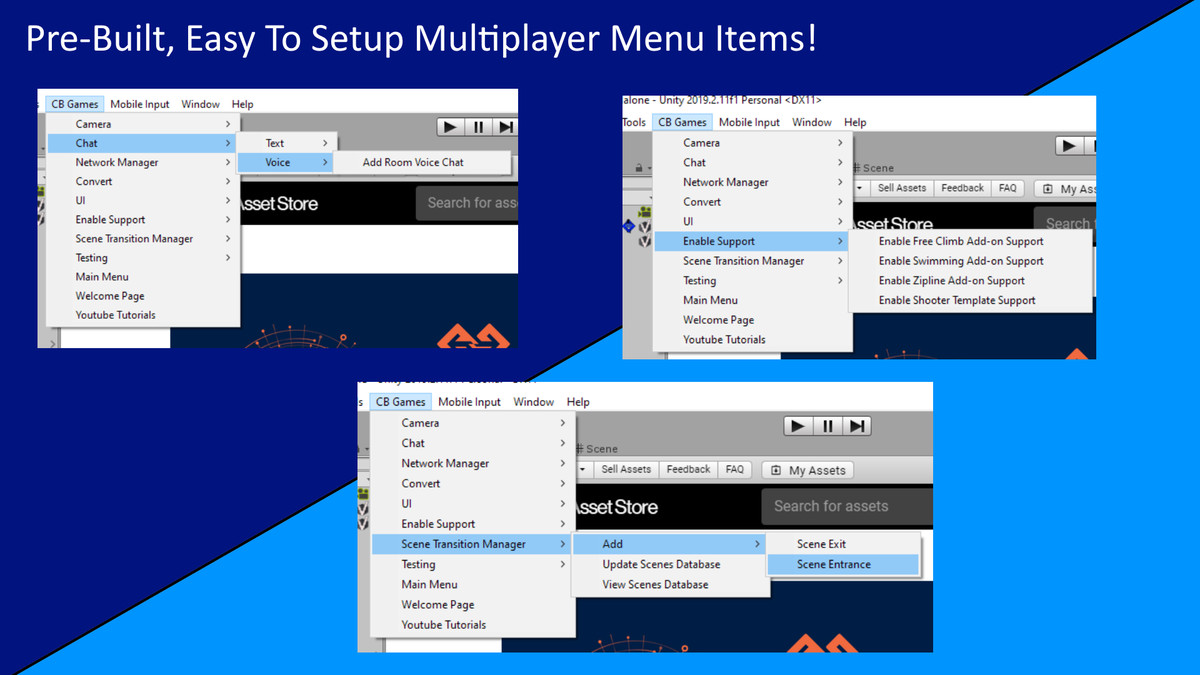Screen dimensions: 1200x675
Task: Click the skip-frame icon in the bottom toolbar
Action: 856,425
